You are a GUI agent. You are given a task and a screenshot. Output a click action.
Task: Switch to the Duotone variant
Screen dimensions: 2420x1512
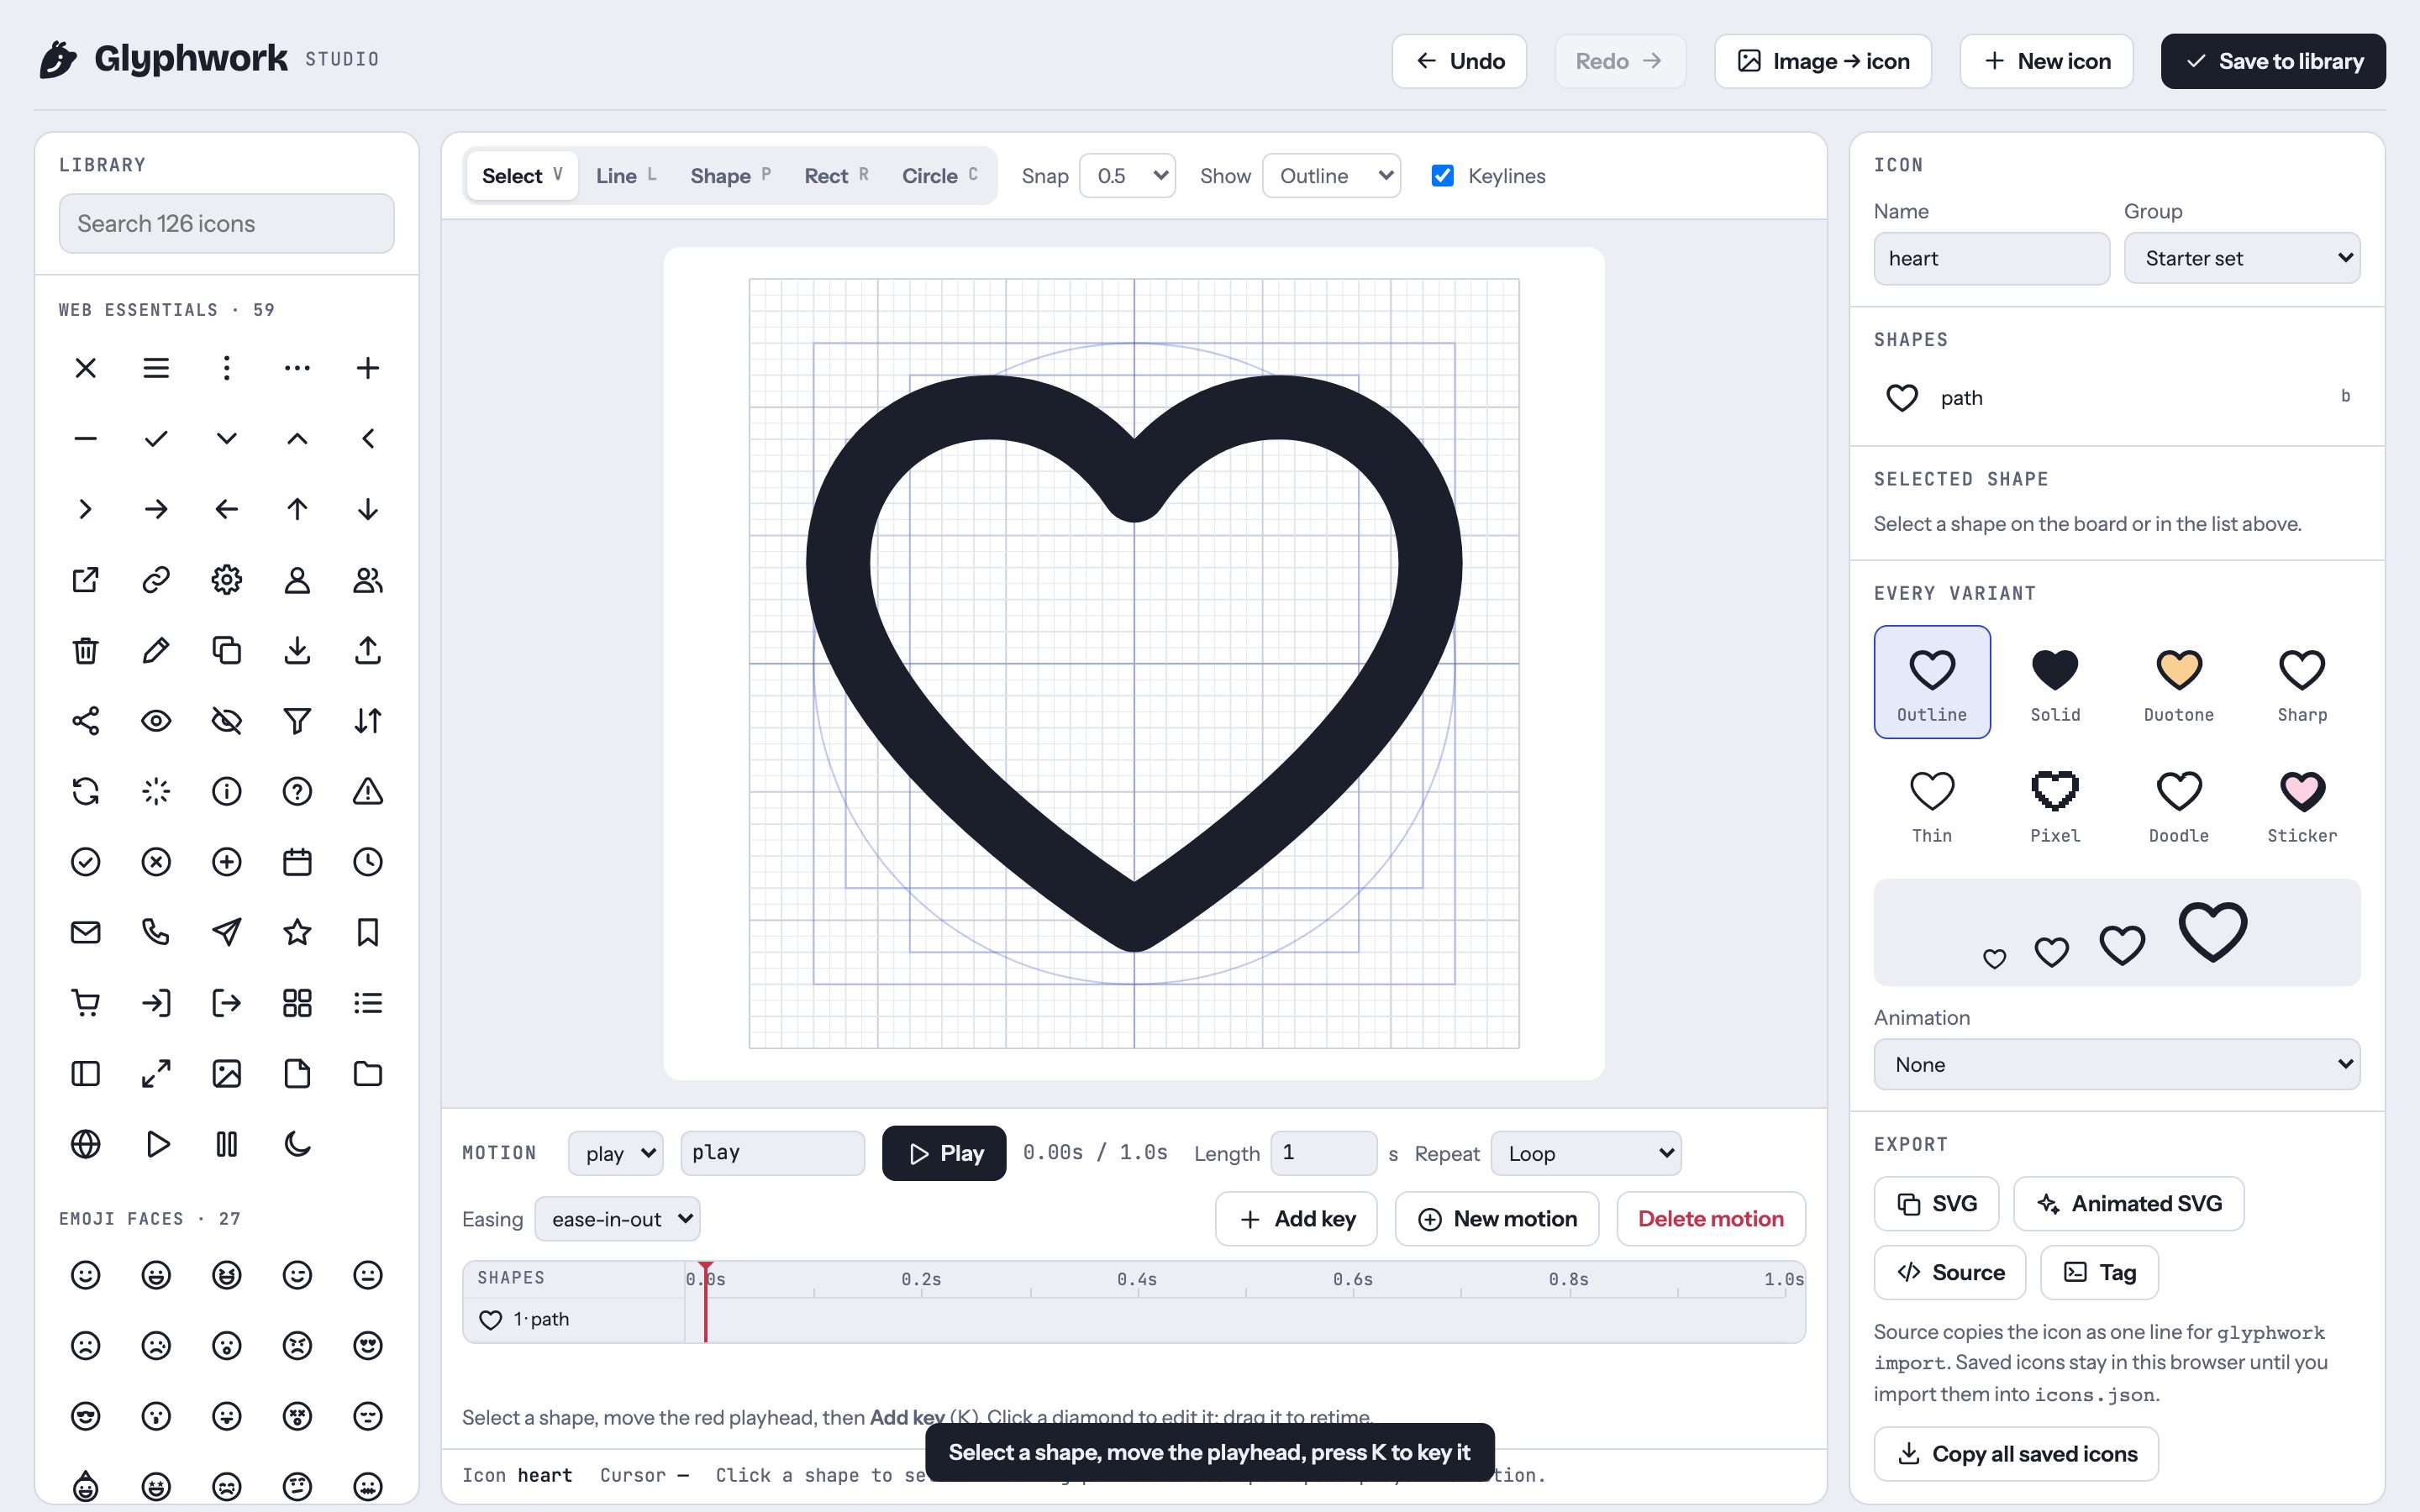(2179, 682)
